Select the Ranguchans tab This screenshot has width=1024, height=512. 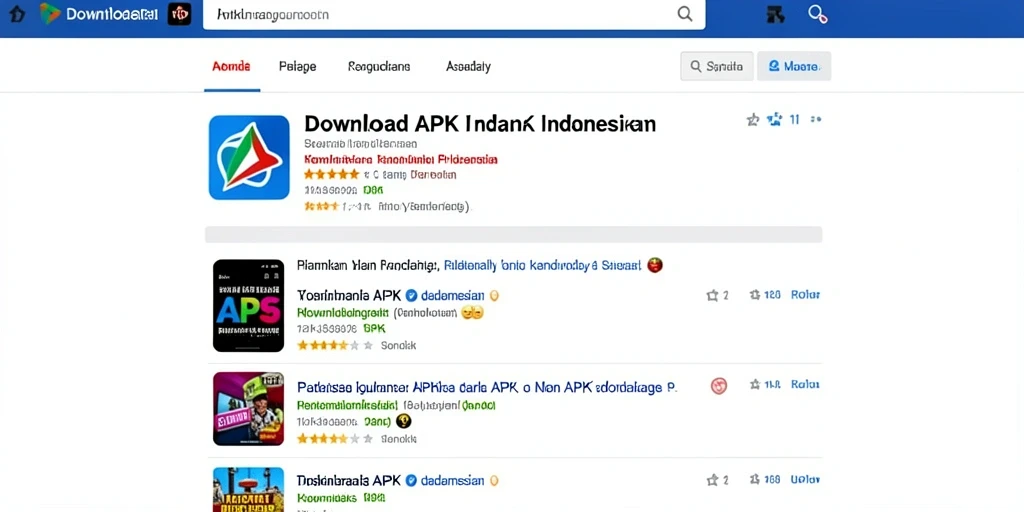[379, 66]
